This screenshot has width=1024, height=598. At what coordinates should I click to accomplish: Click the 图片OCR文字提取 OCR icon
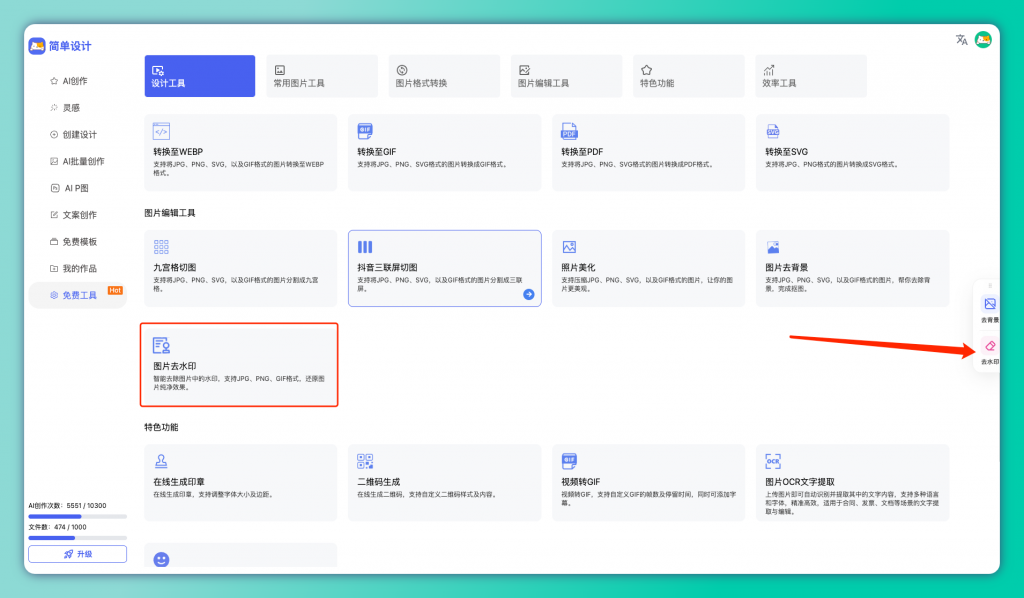773,462
